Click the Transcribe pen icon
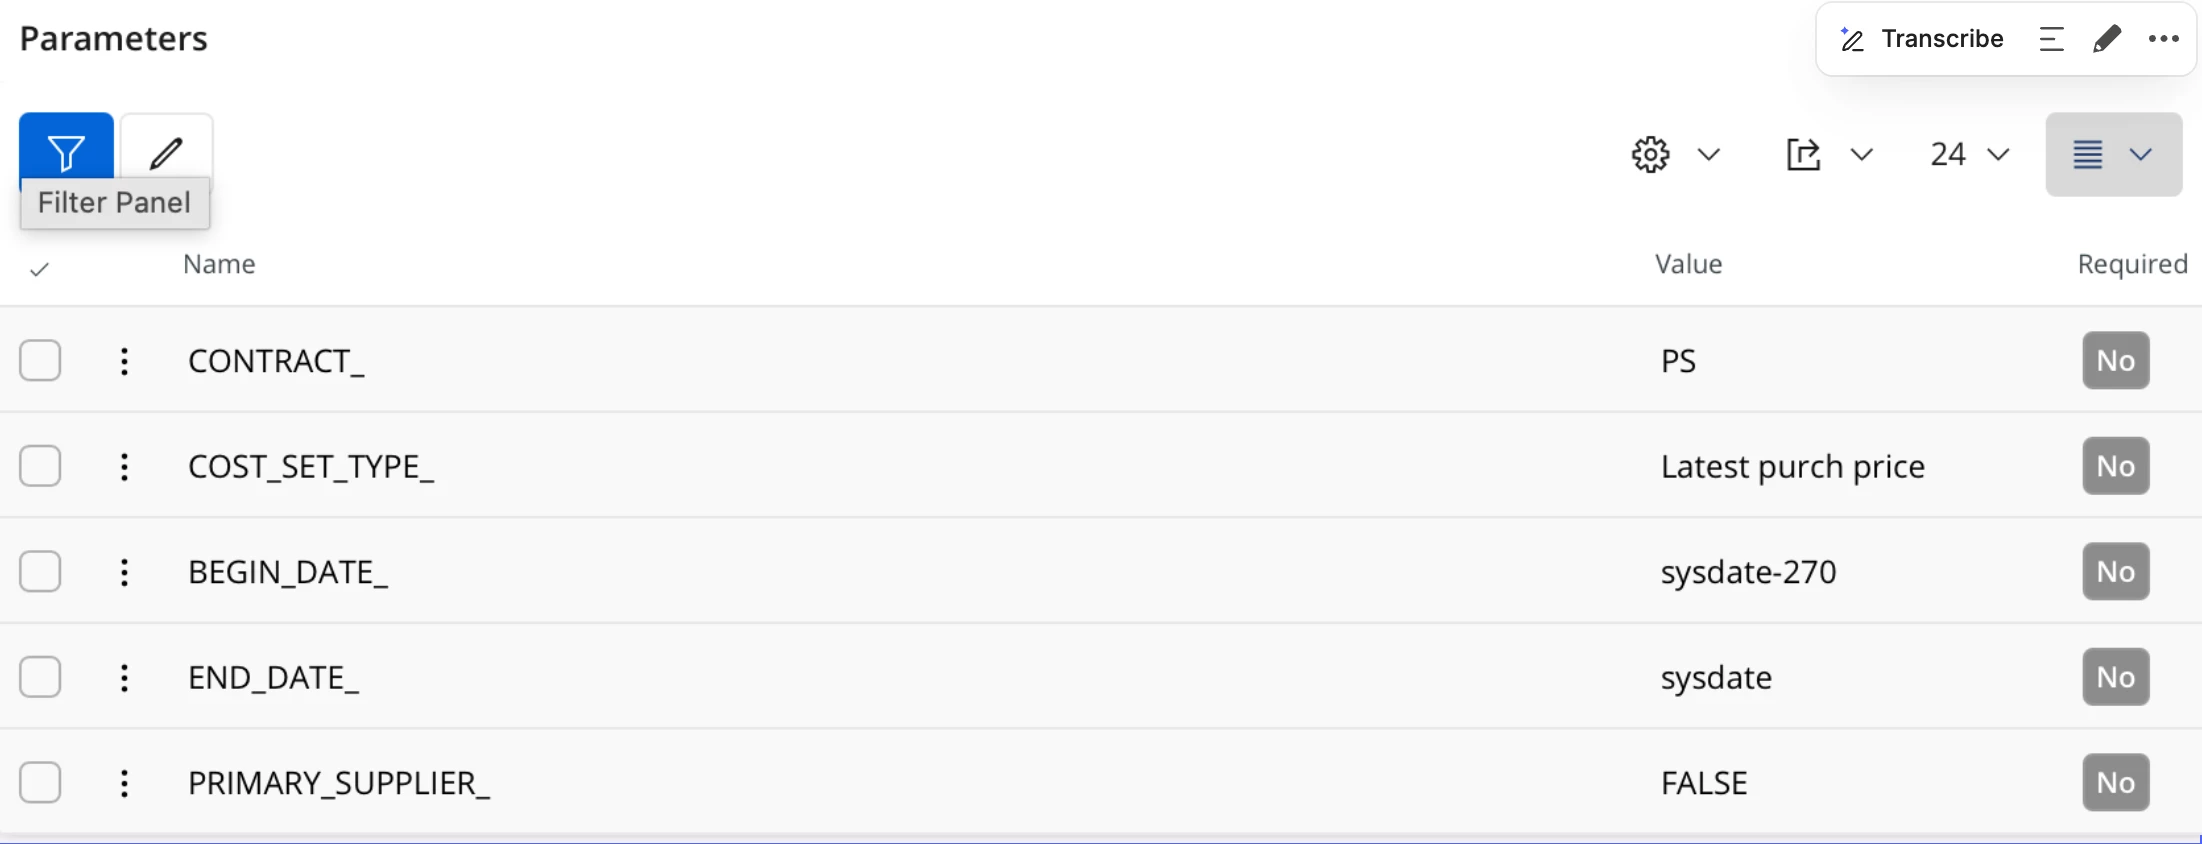The image size is (2202, 844). point(1852,39)
